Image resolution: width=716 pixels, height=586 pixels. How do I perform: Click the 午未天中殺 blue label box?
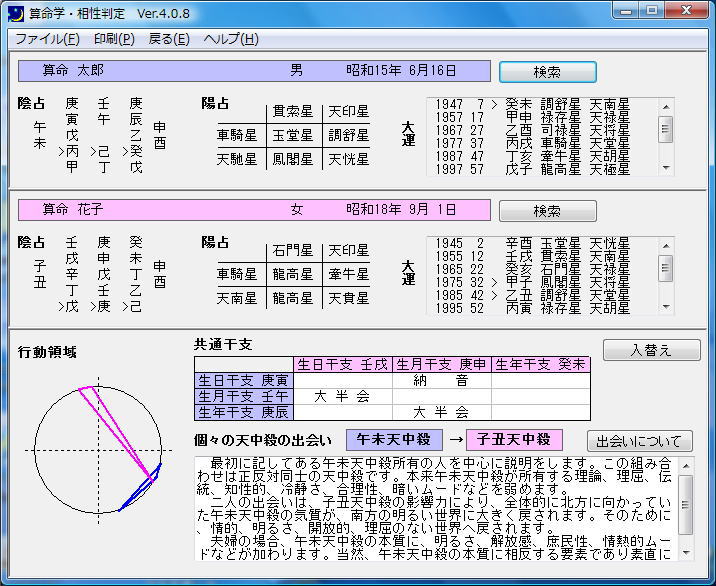tap(394, 440)
